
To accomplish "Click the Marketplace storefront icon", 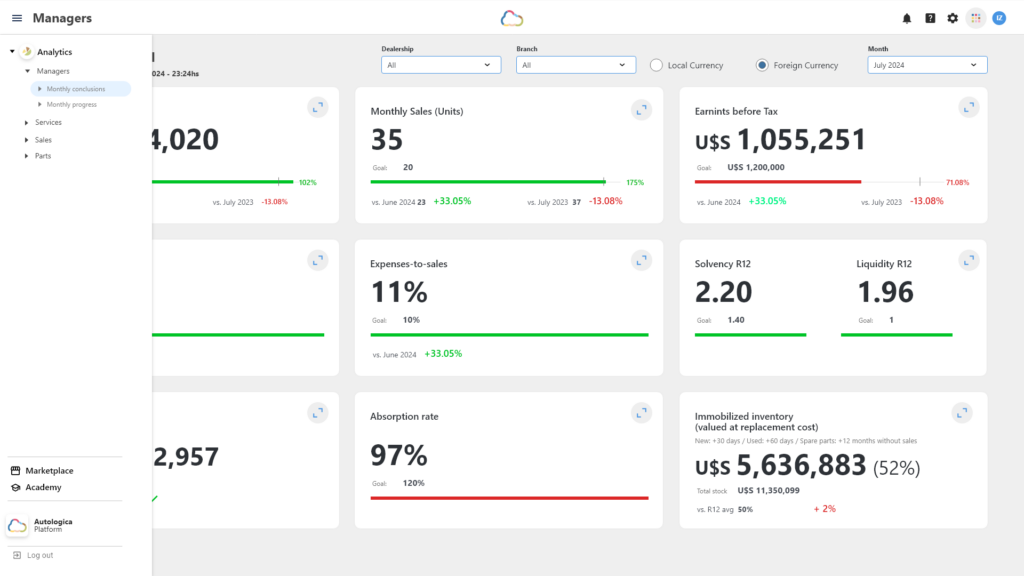I will coord(16,470).
